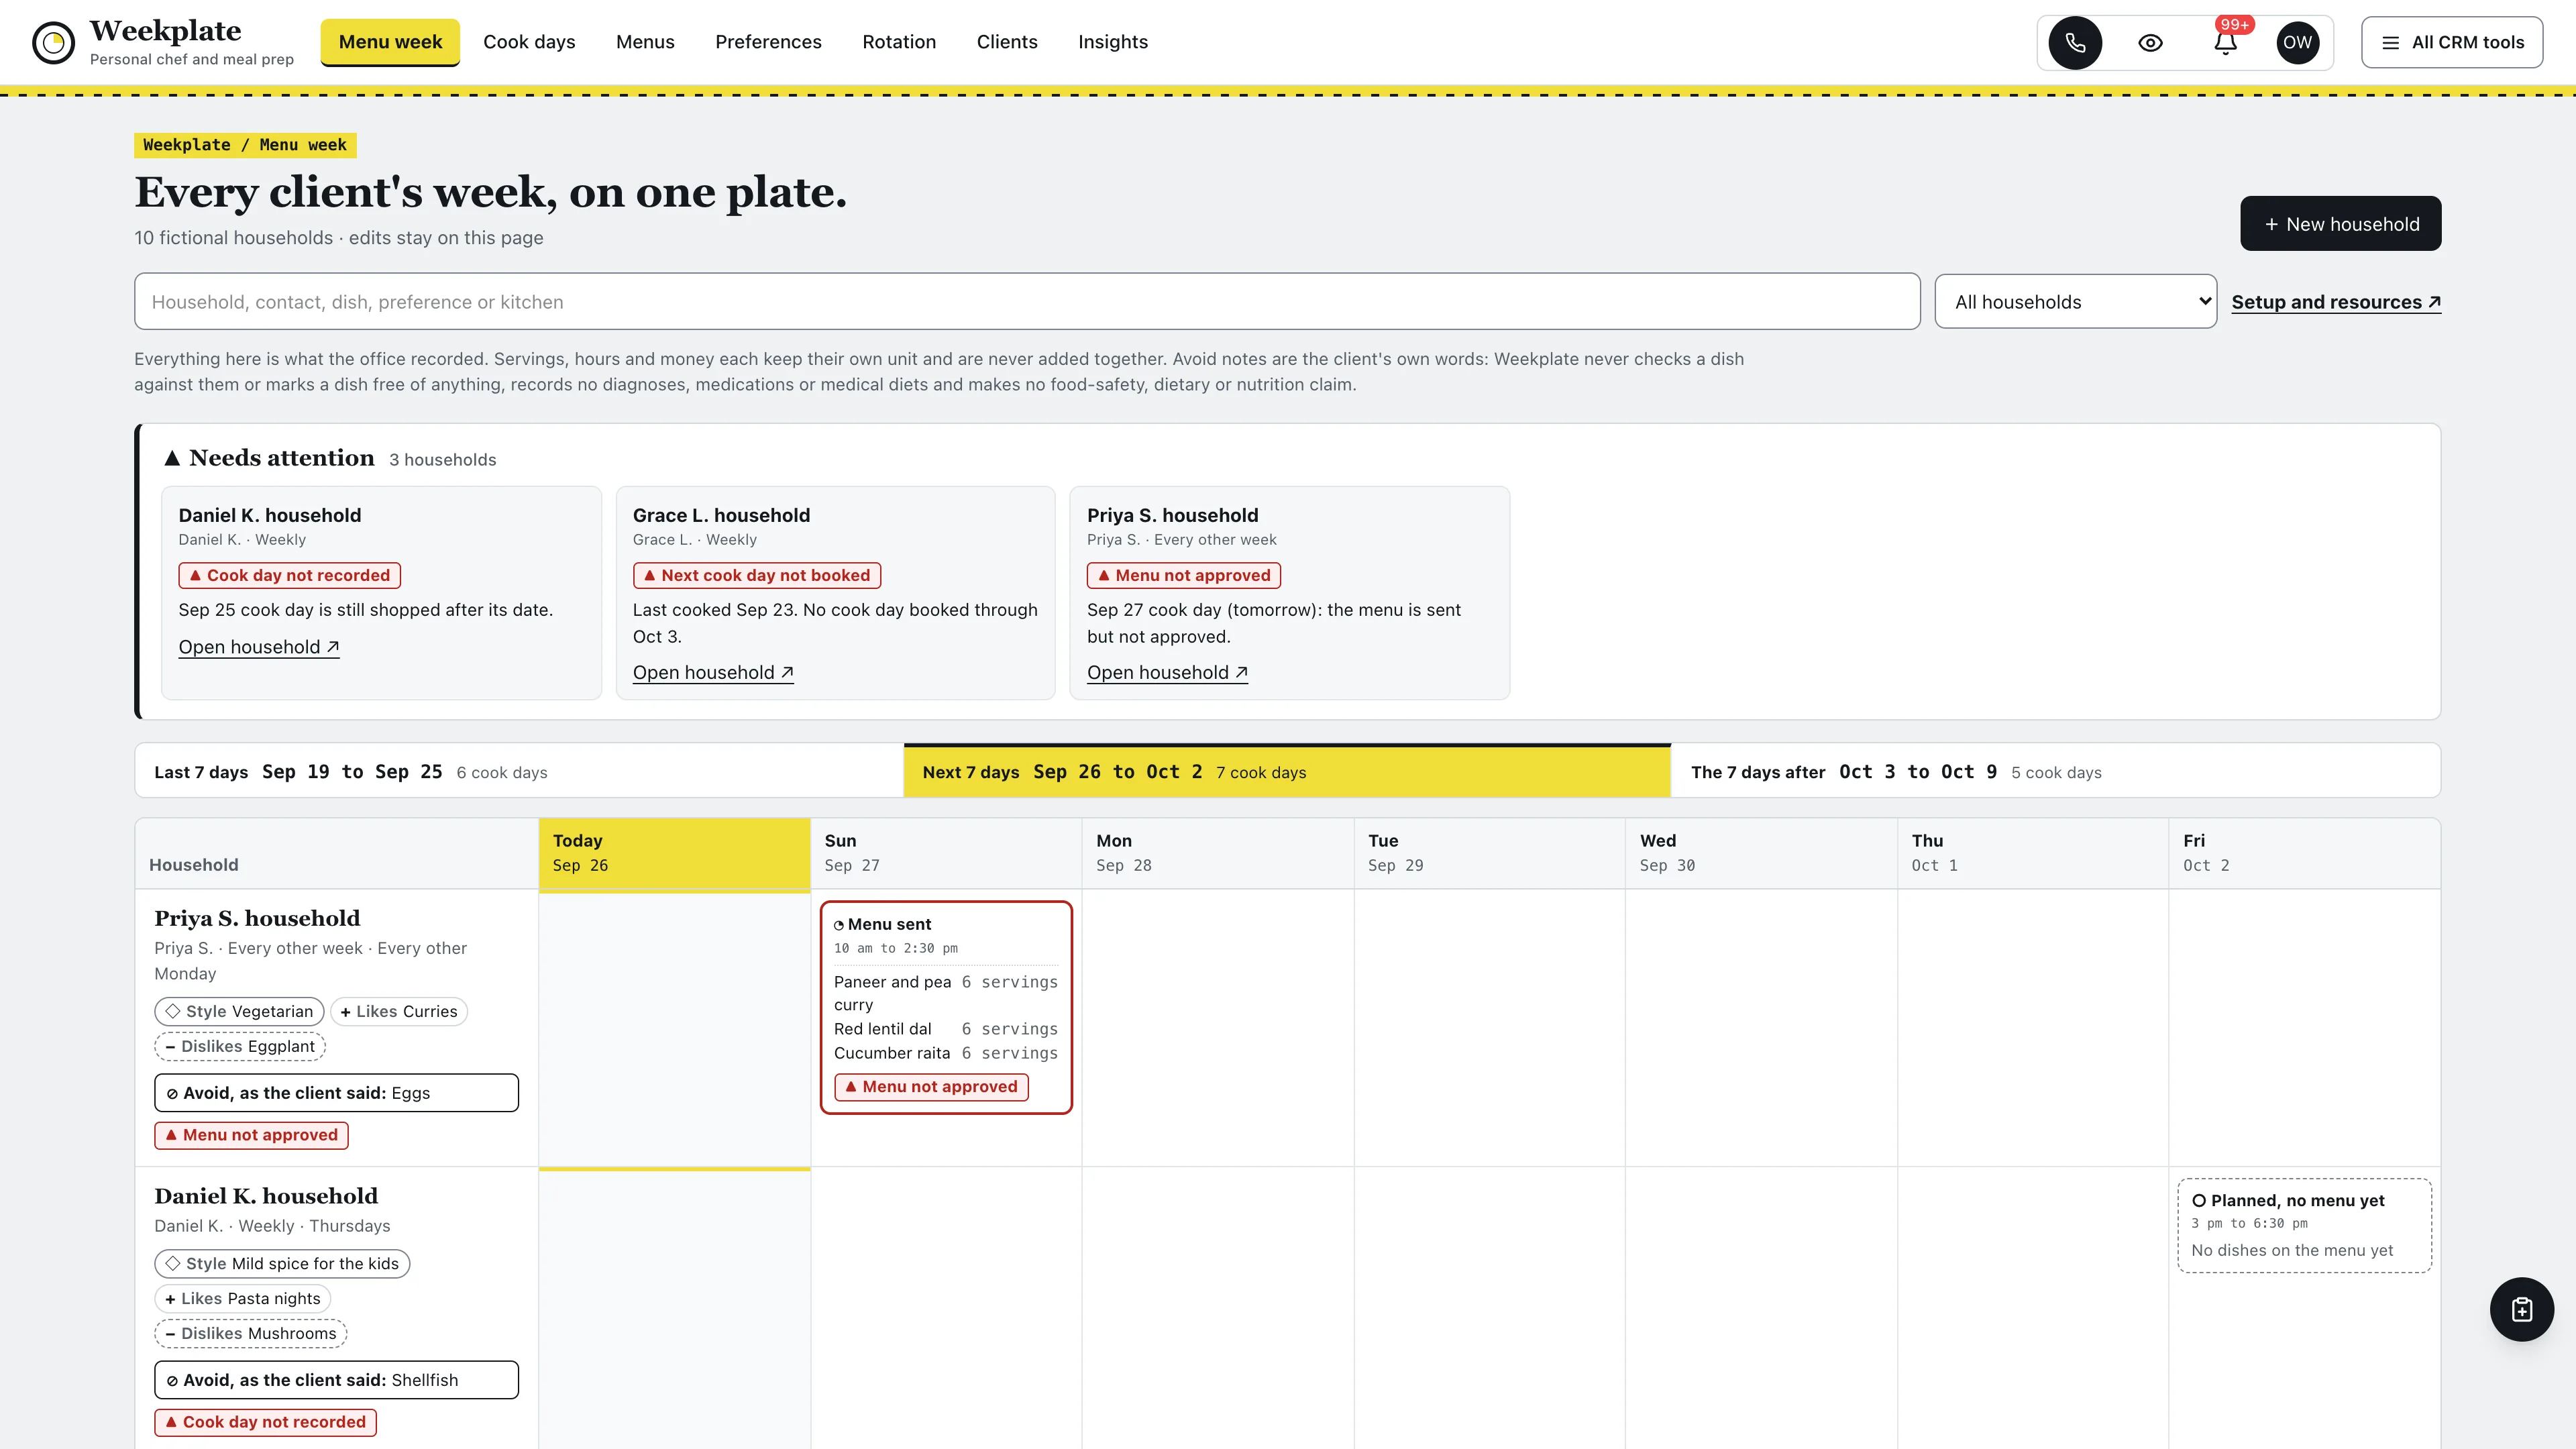The image size is (2576, 1449).
Task: Open Priya's Sun Sep 27 Menu sent card
Action: pyautogui.click(x=946, y=1007)
